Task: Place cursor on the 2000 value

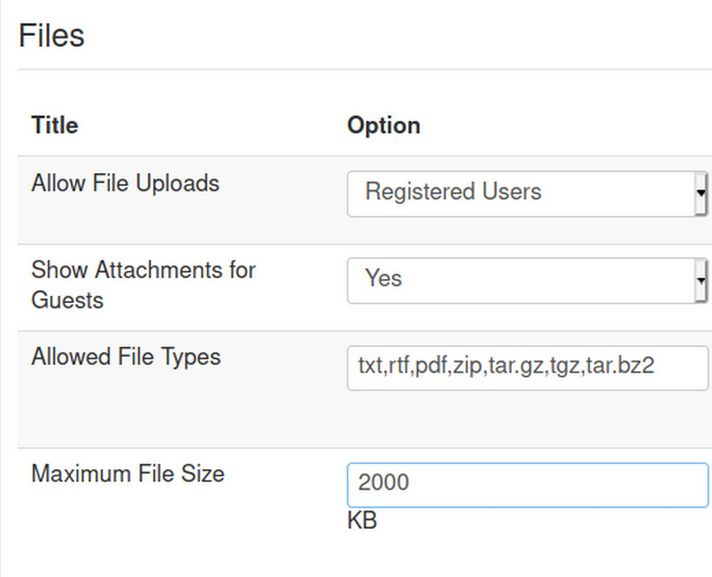Action: 384,483
